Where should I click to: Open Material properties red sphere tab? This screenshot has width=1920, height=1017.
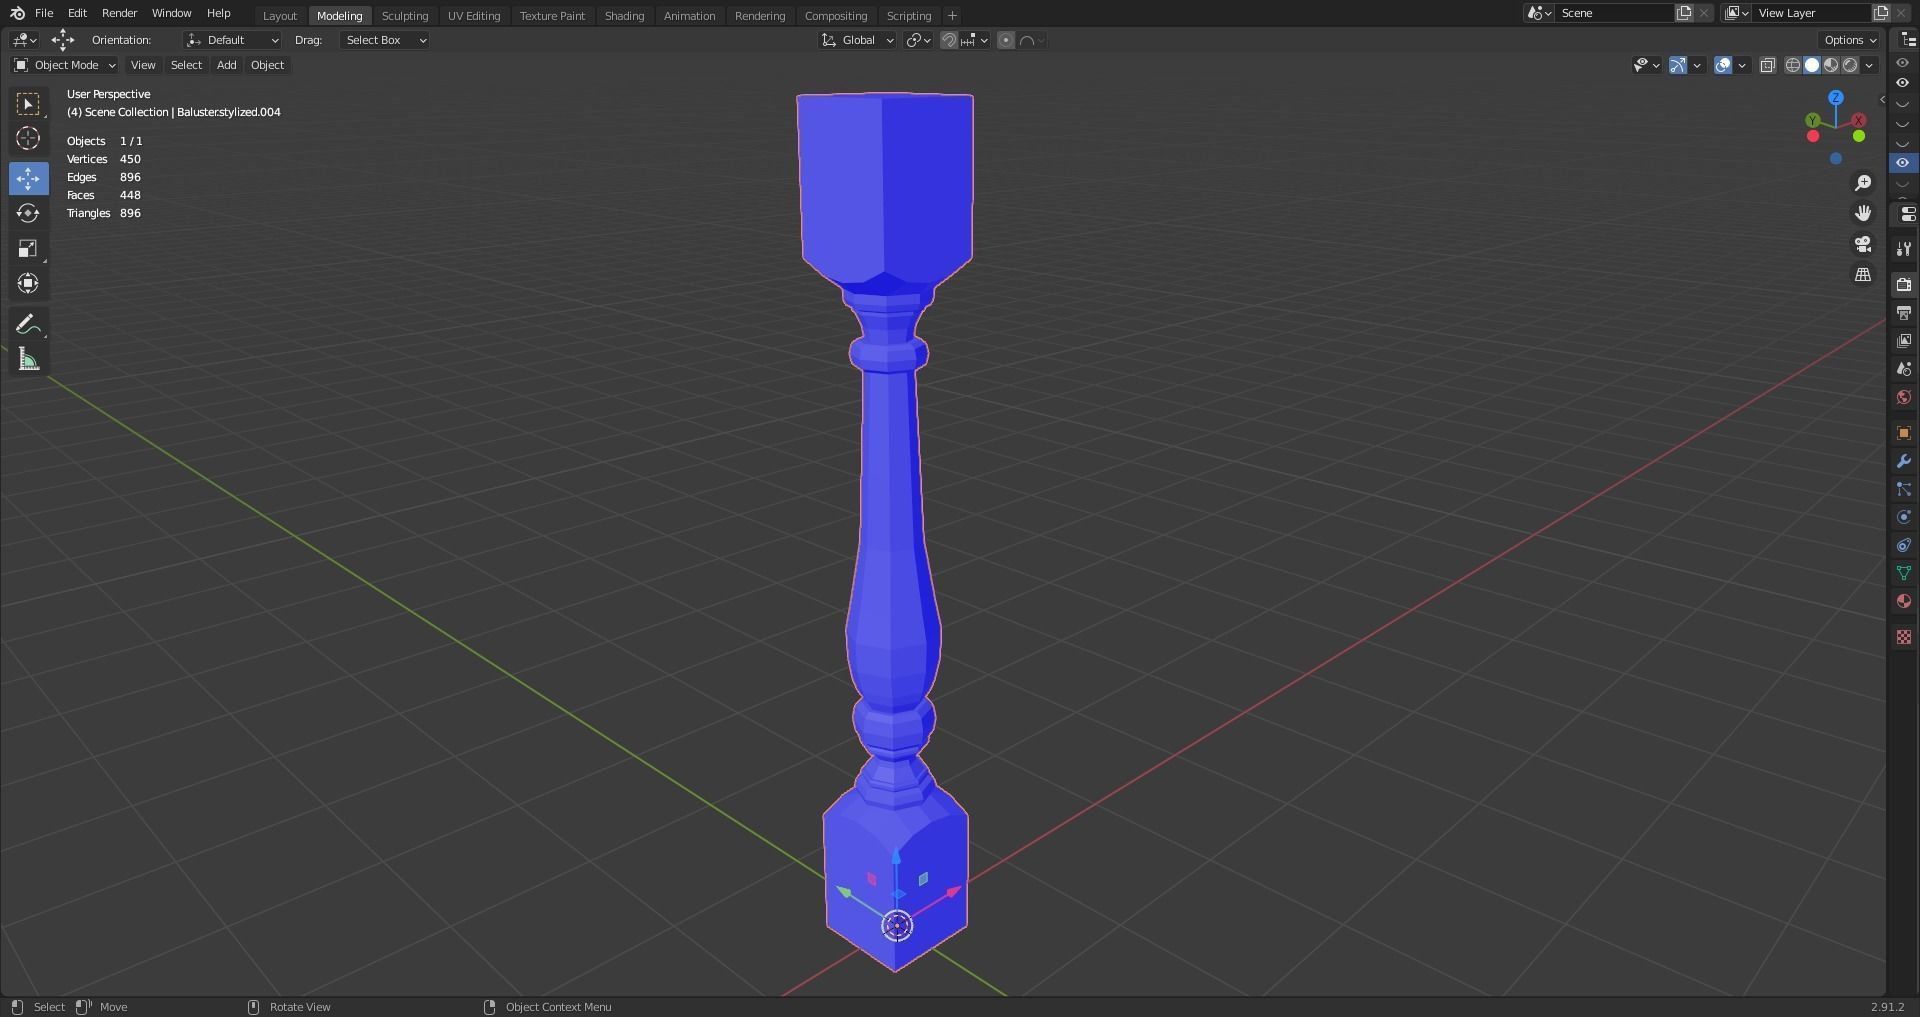coord(1903,601)
